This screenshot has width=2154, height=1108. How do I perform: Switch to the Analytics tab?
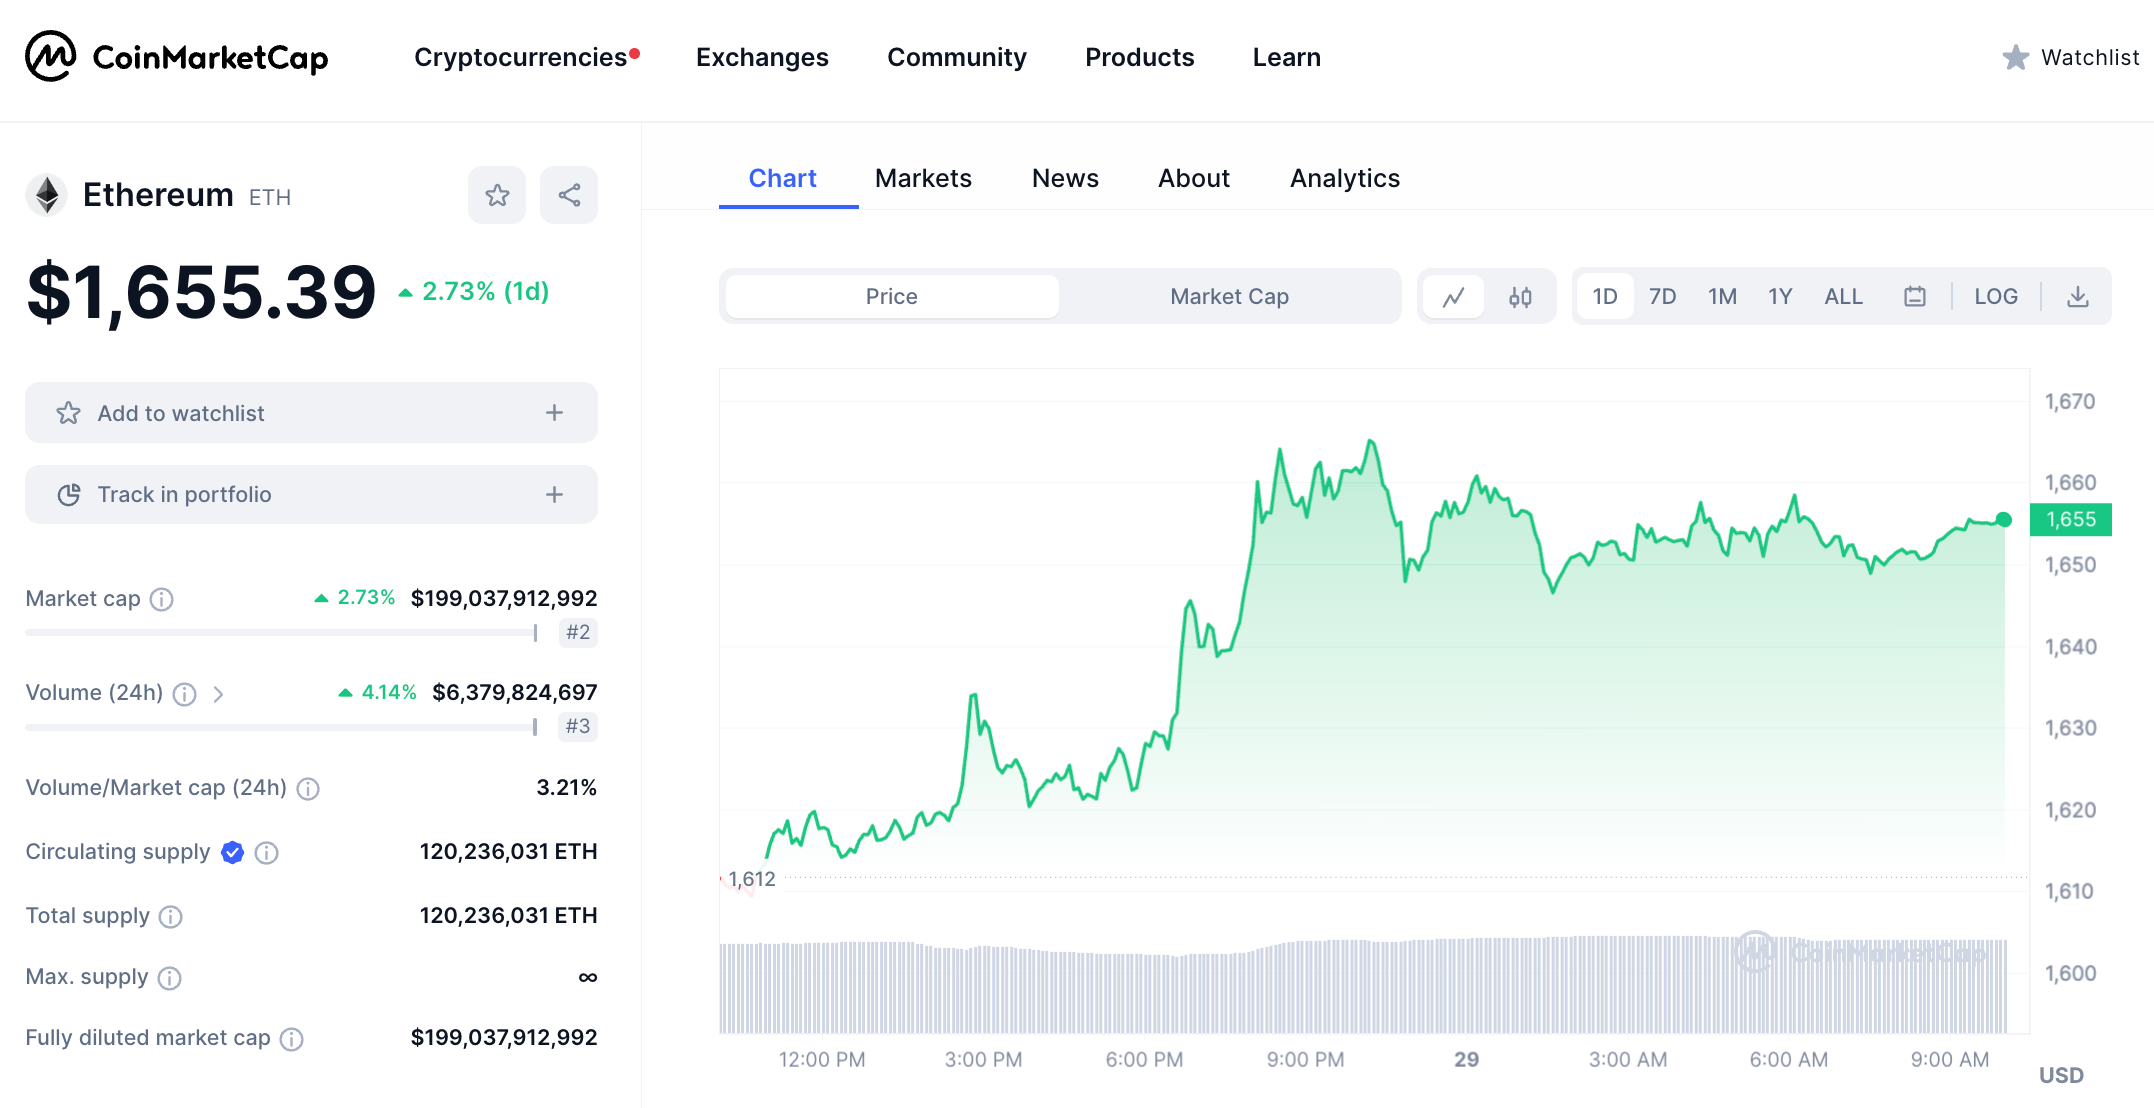(x=1345, y=179)
